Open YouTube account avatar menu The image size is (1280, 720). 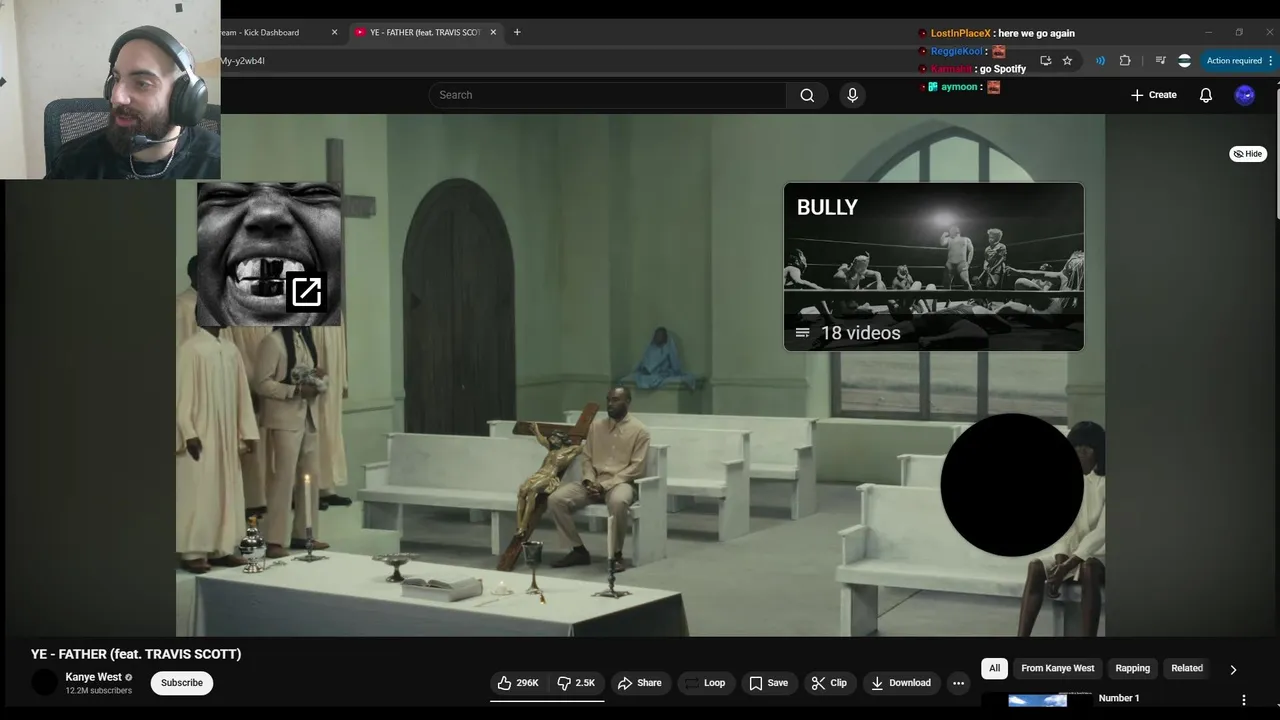tap(1245, 95)
